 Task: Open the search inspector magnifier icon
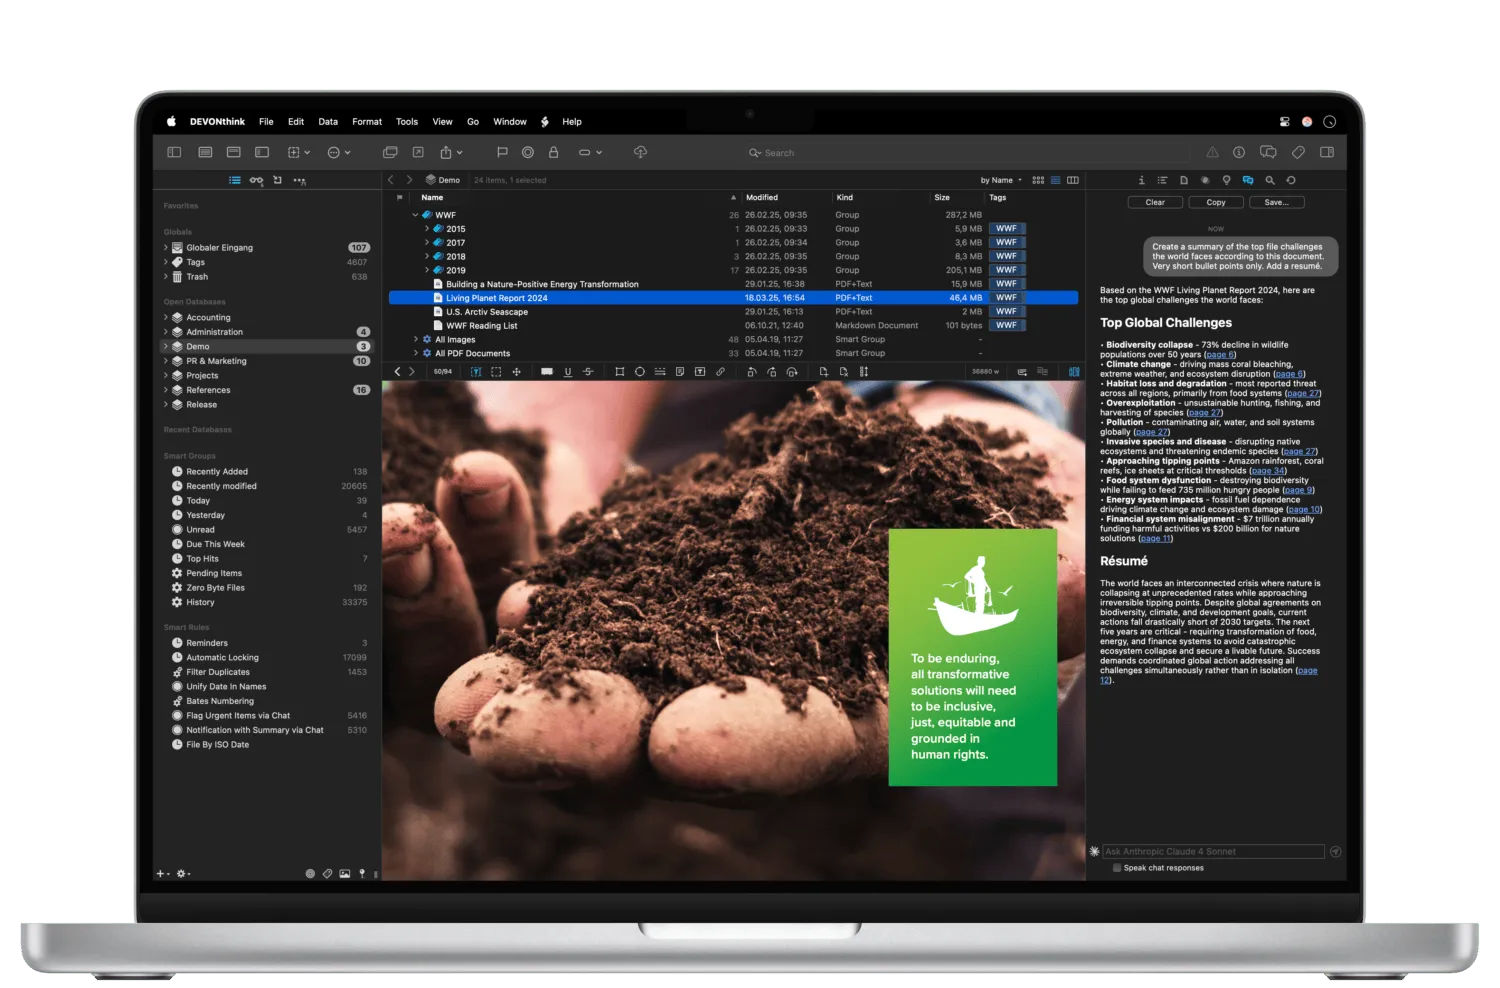click(1269, 181)
